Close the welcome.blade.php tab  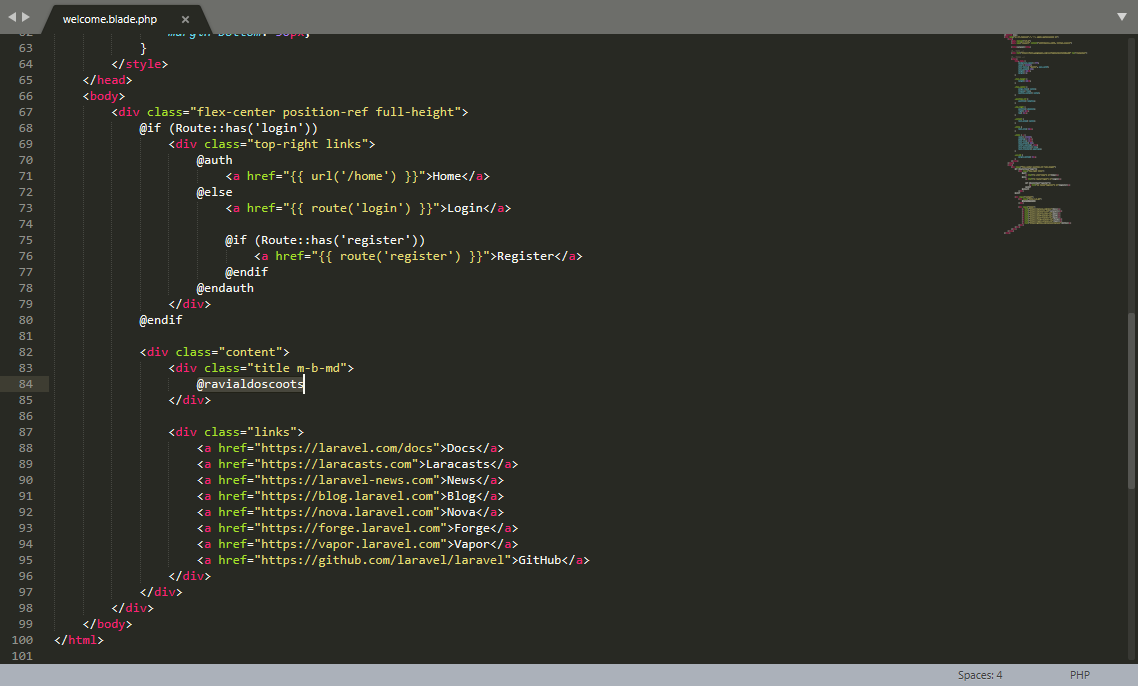pyautogui.click(x=185, y=20)
